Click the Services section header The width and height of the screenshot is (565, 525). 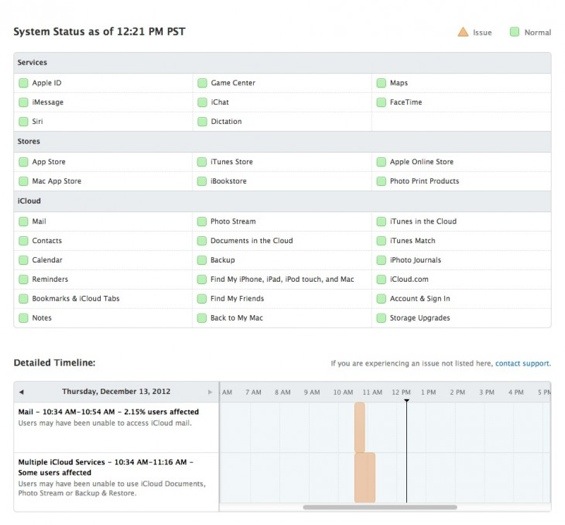point(282,63)
